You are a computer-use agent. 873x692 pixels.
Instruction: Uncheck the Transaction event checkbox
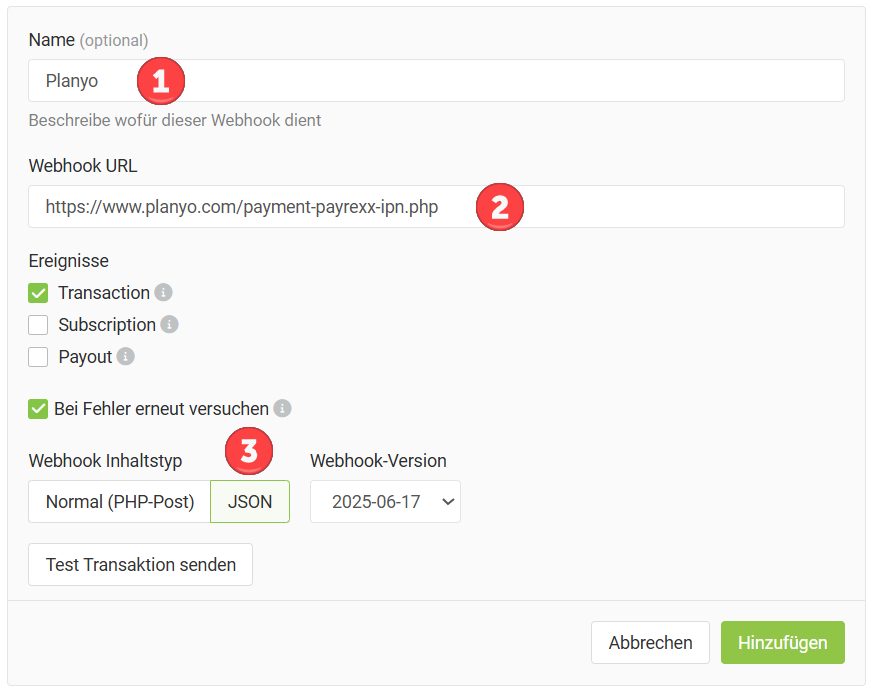coord(38,293)
